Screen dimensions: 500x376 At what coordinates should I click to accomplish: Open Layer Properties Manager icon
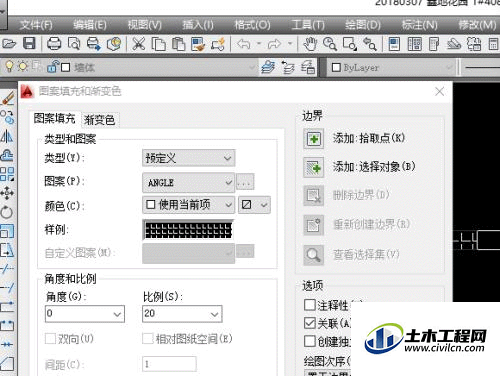[268, 67]
